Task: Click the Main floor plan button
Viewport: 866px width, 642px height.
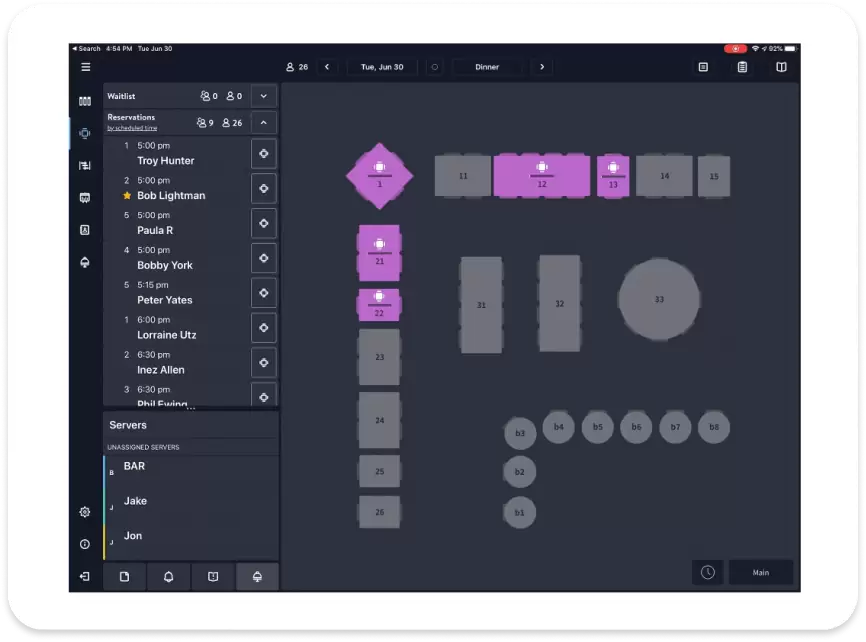Action: click(761, 572)
